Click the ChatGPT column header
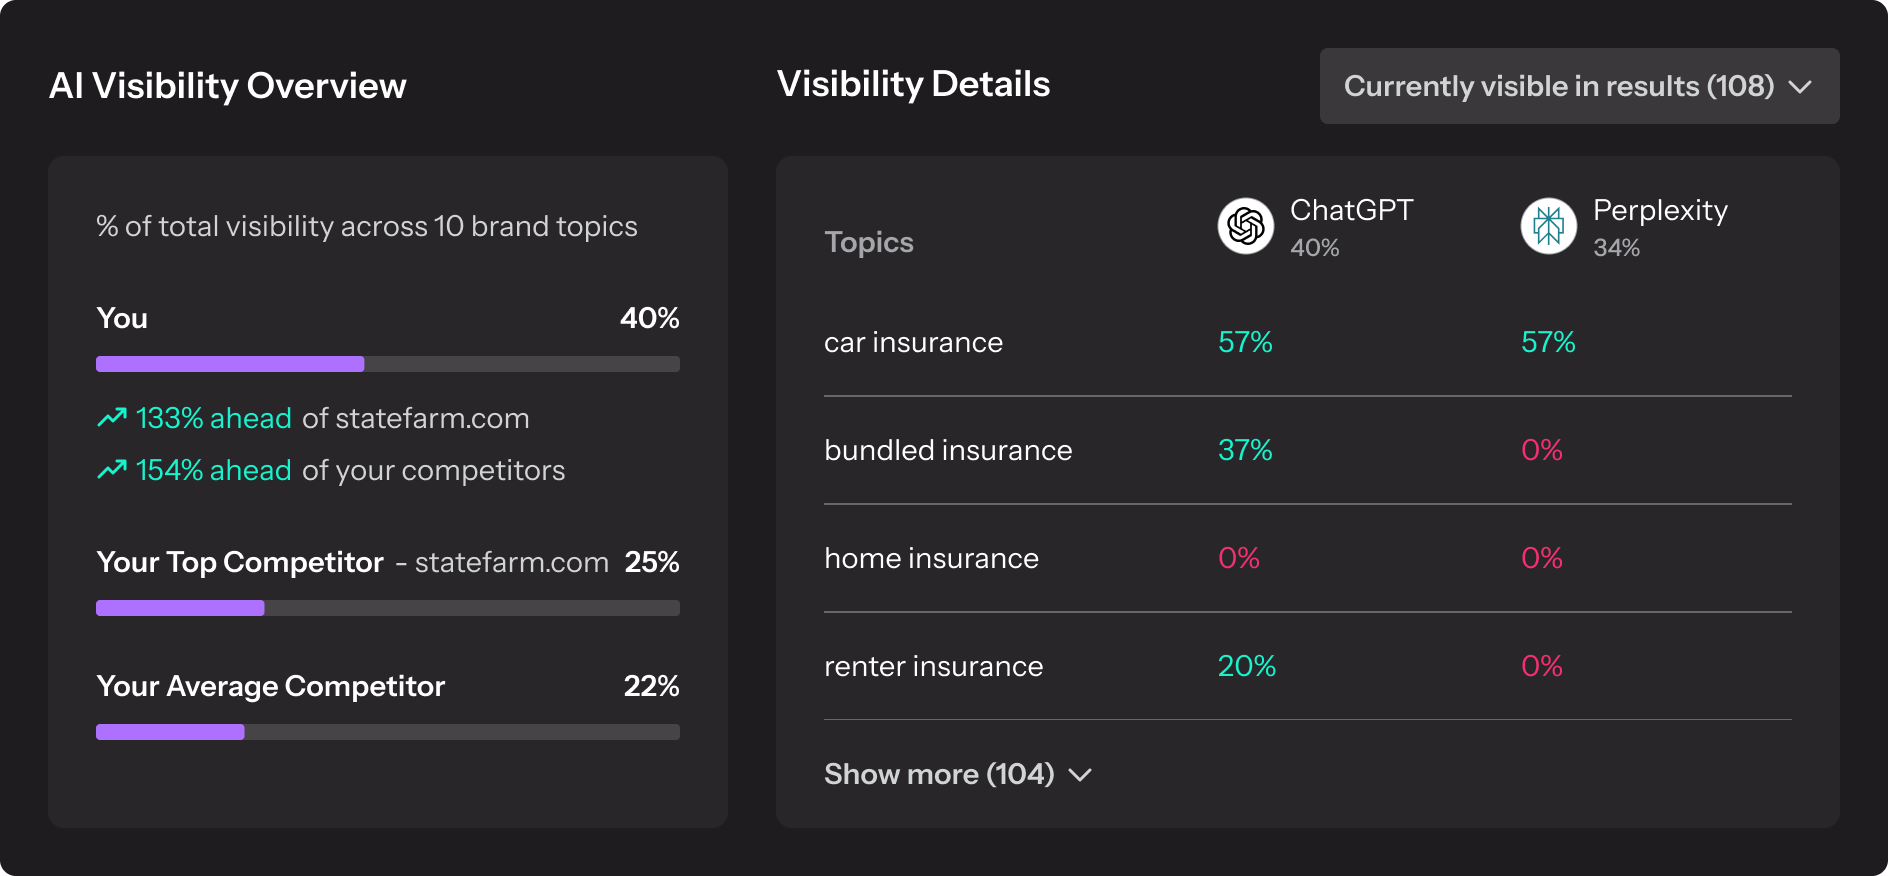1888x876 pixels. point(1351,210)
